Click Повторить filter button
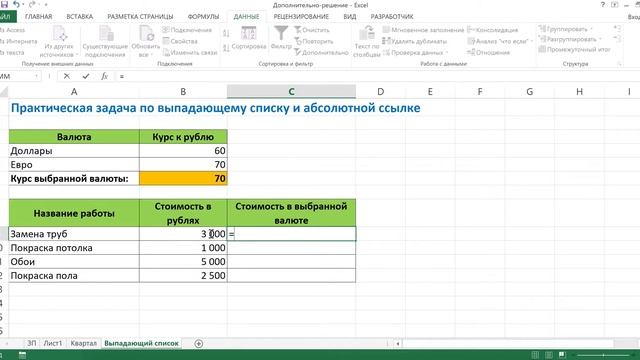This screenshot has height=360, width=640. [x=314, y=41]
